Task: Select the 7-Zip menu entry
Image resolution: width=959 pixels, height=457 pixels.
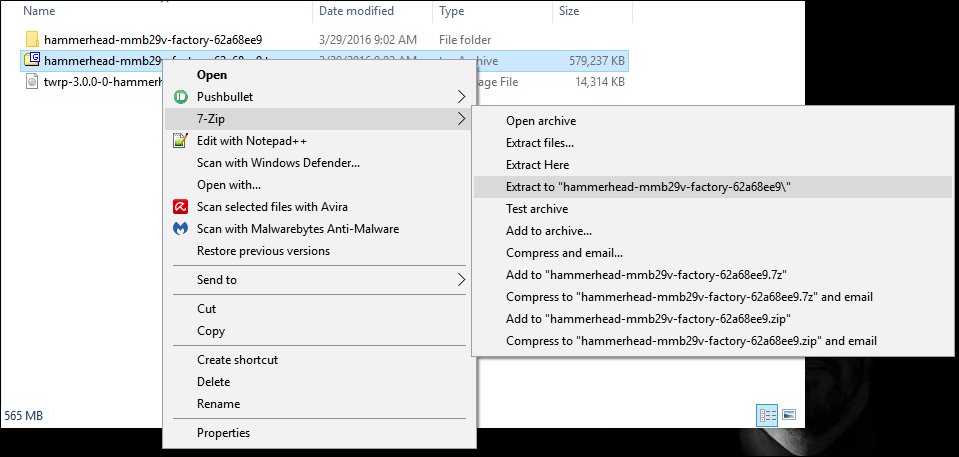Action: click(320, 119)
